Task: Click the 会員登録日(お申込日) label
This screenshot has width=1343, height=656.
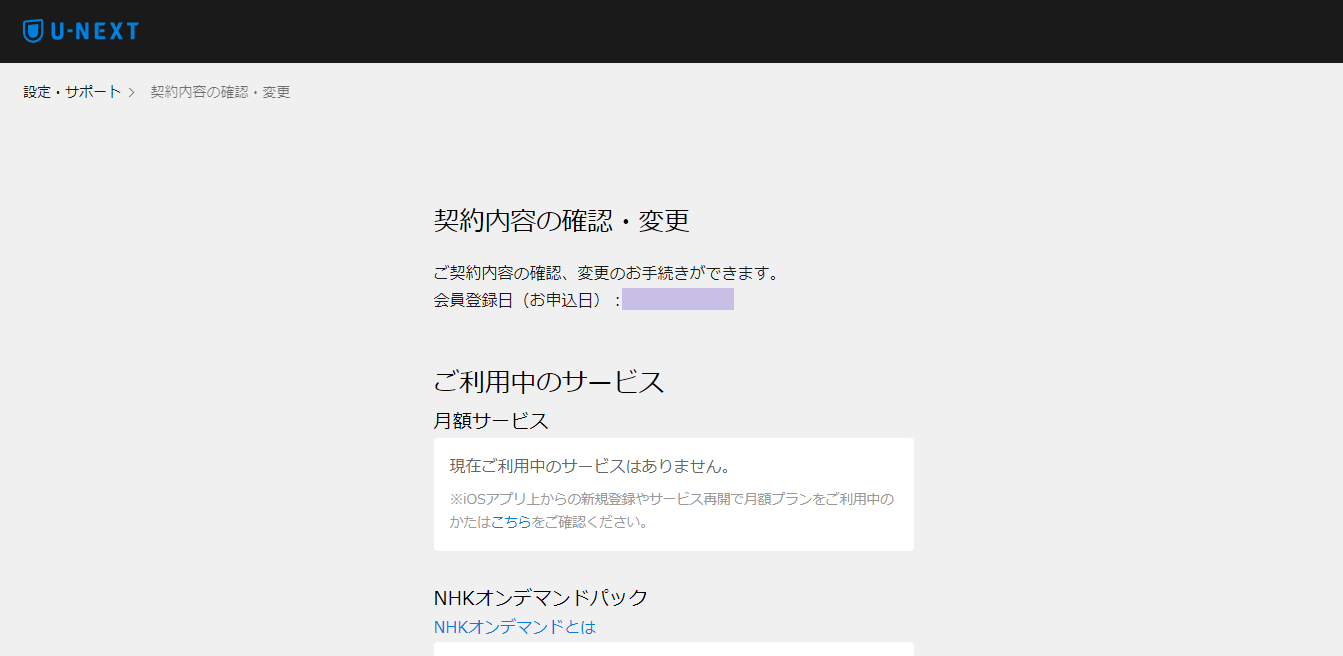Action: pos(520,299)
